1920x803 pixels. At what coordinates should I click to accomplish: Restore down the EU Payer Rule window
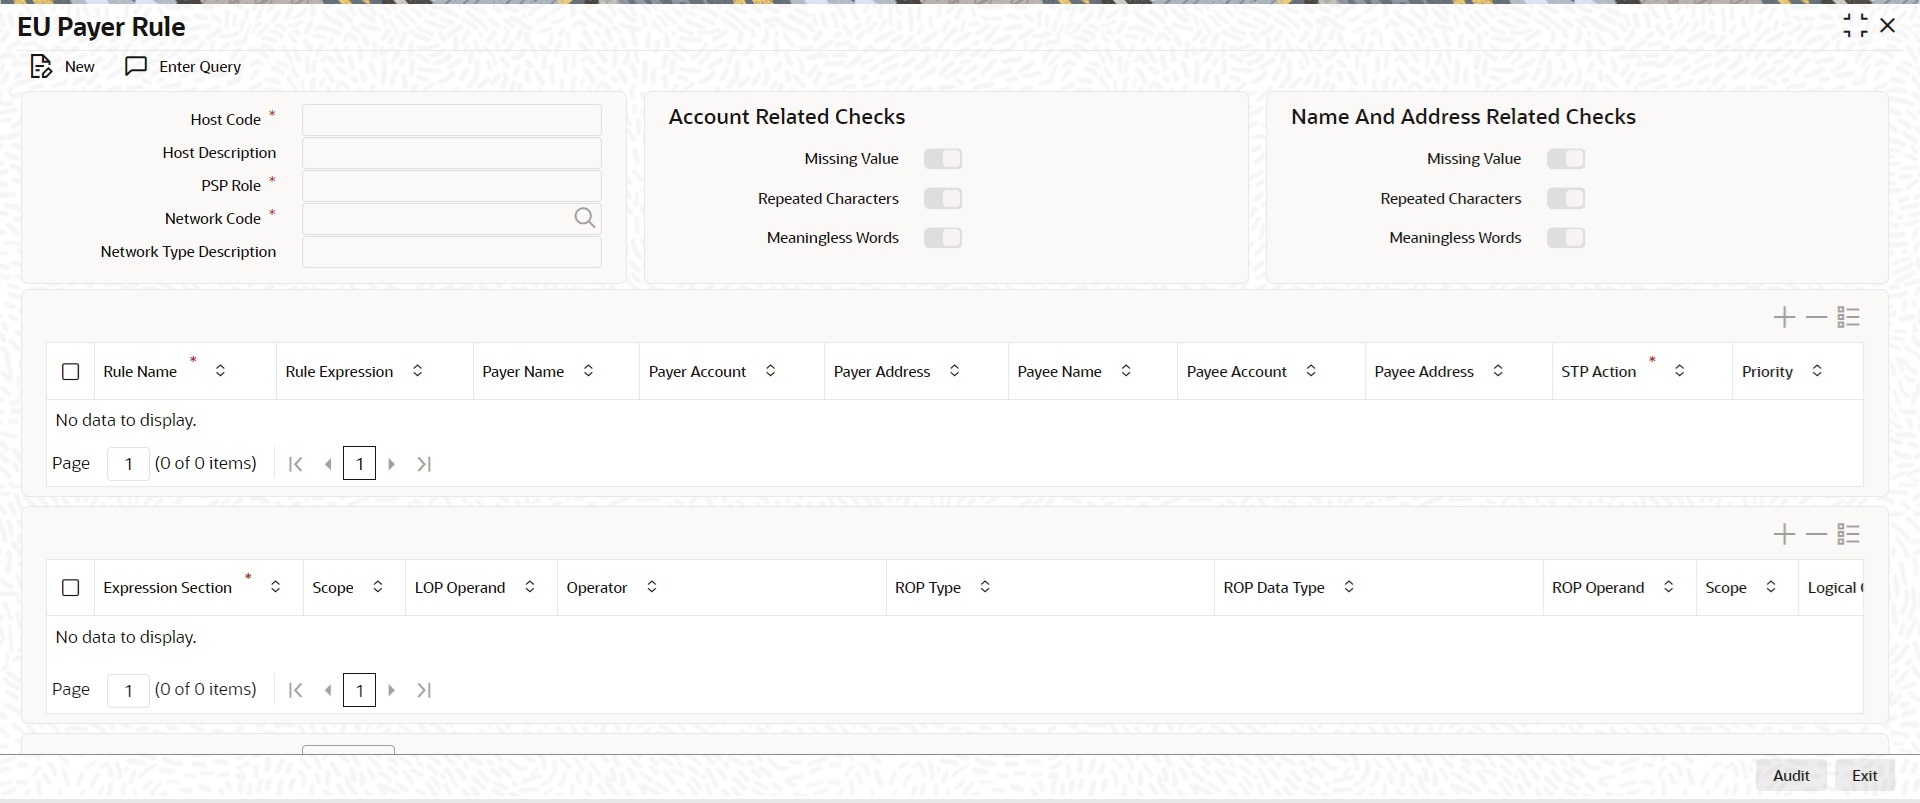[x=1855, y=26]
